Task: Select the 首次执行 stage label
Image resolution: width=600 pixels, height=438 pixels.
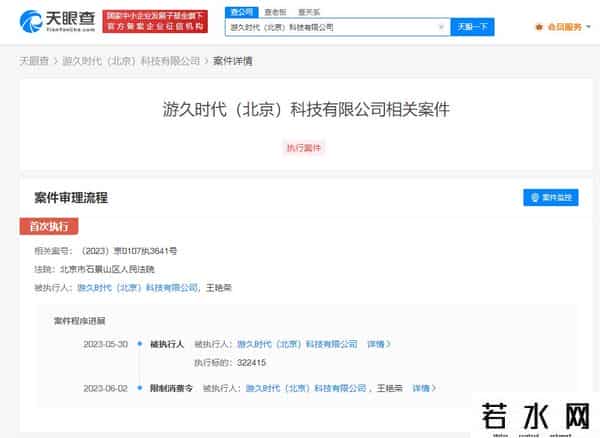Action: point(49,226)
